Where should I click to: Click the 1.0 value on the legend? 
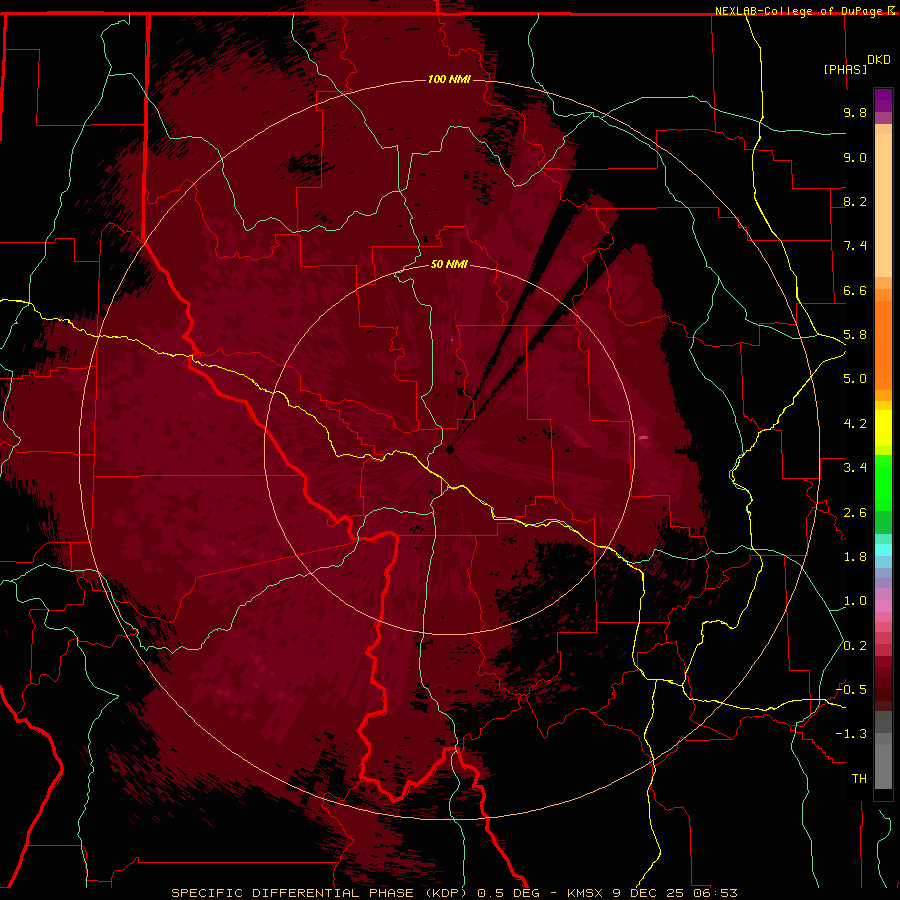[x=855, y=601]
